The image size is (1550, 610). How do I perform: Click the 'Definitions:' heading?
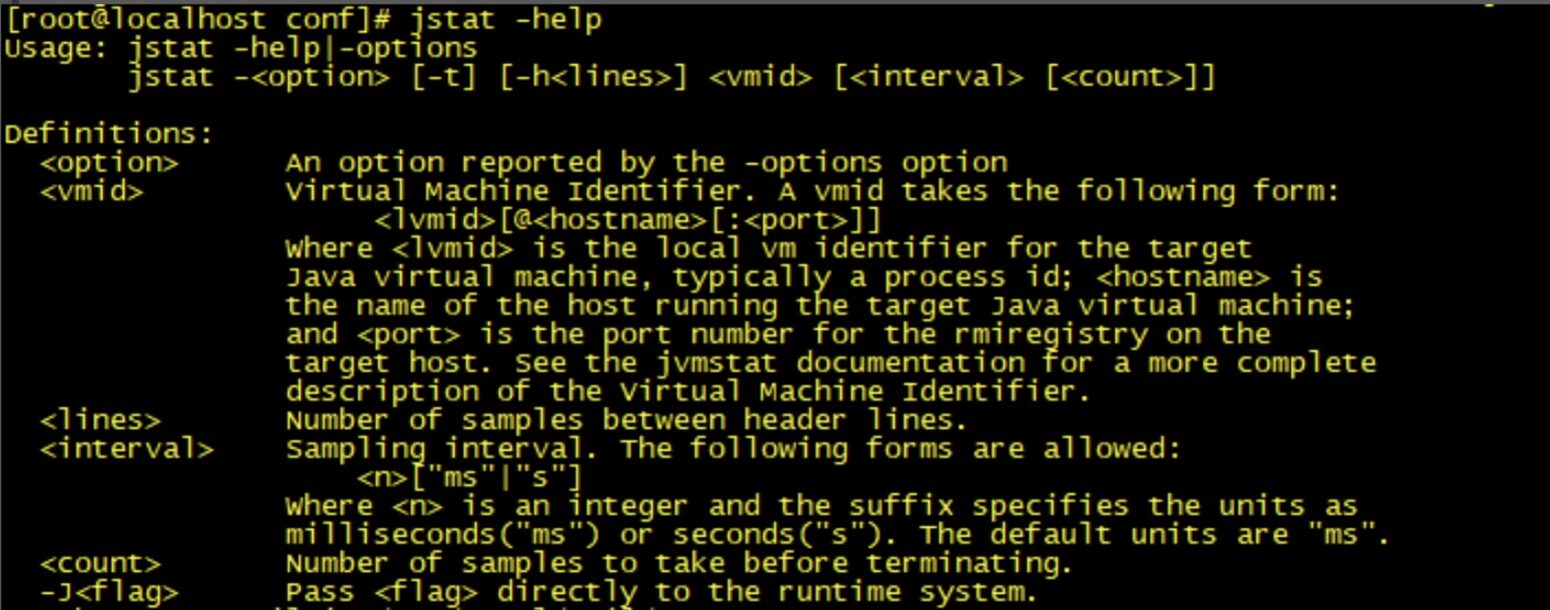(x=109, y=134)
